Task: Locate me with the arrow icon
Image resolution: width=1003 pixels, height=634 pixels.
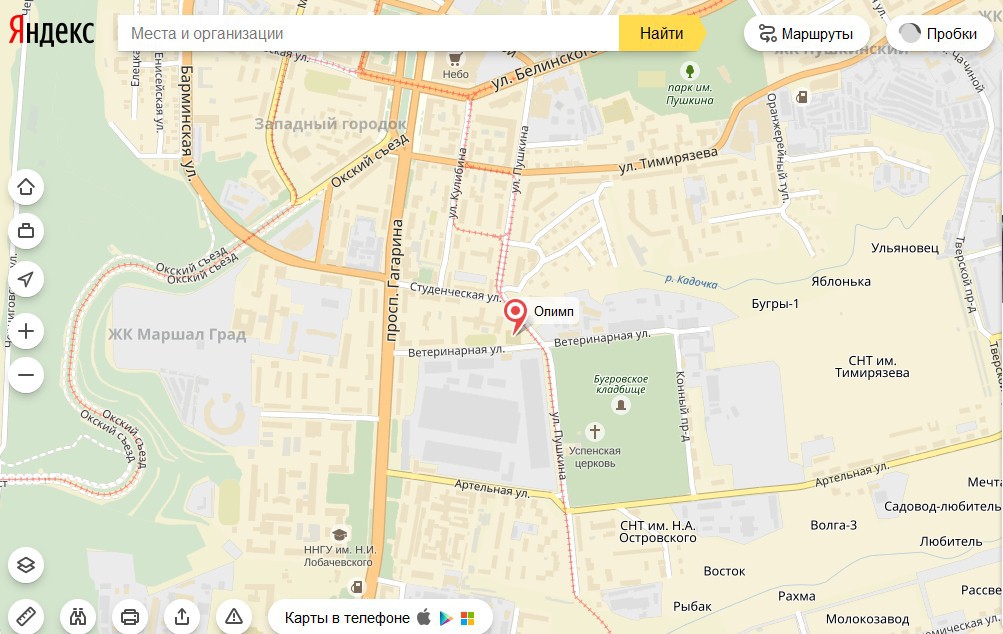Action: tap(26, 280)
